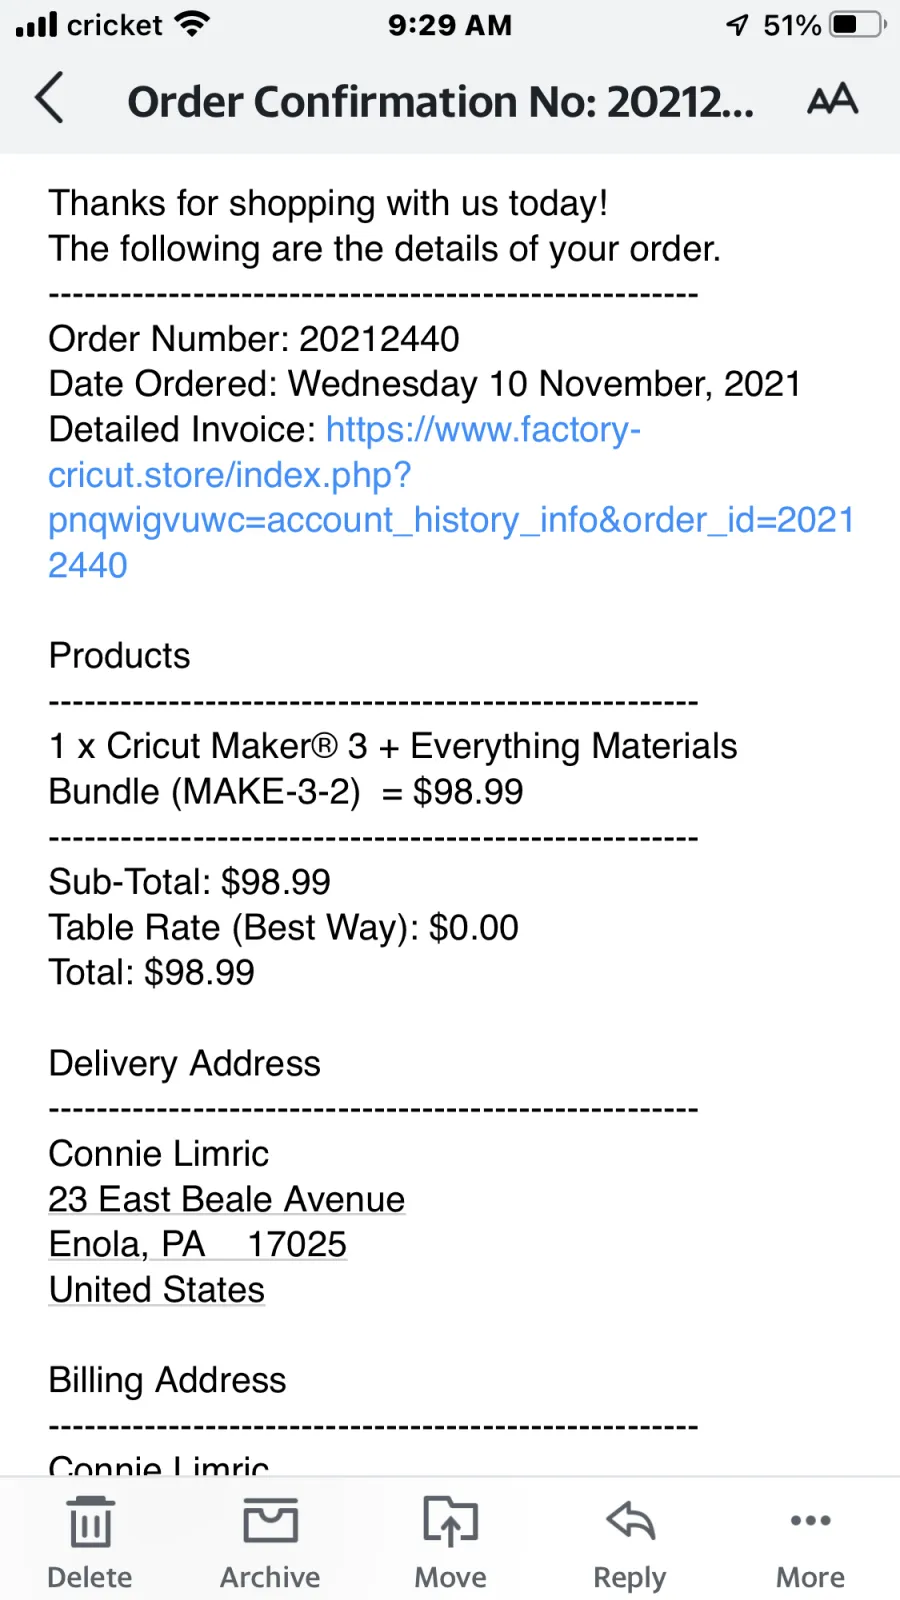This screenshot has width=900, height=1600.
Task: Open the Move to folder icon
Action: click(450, 1521)
